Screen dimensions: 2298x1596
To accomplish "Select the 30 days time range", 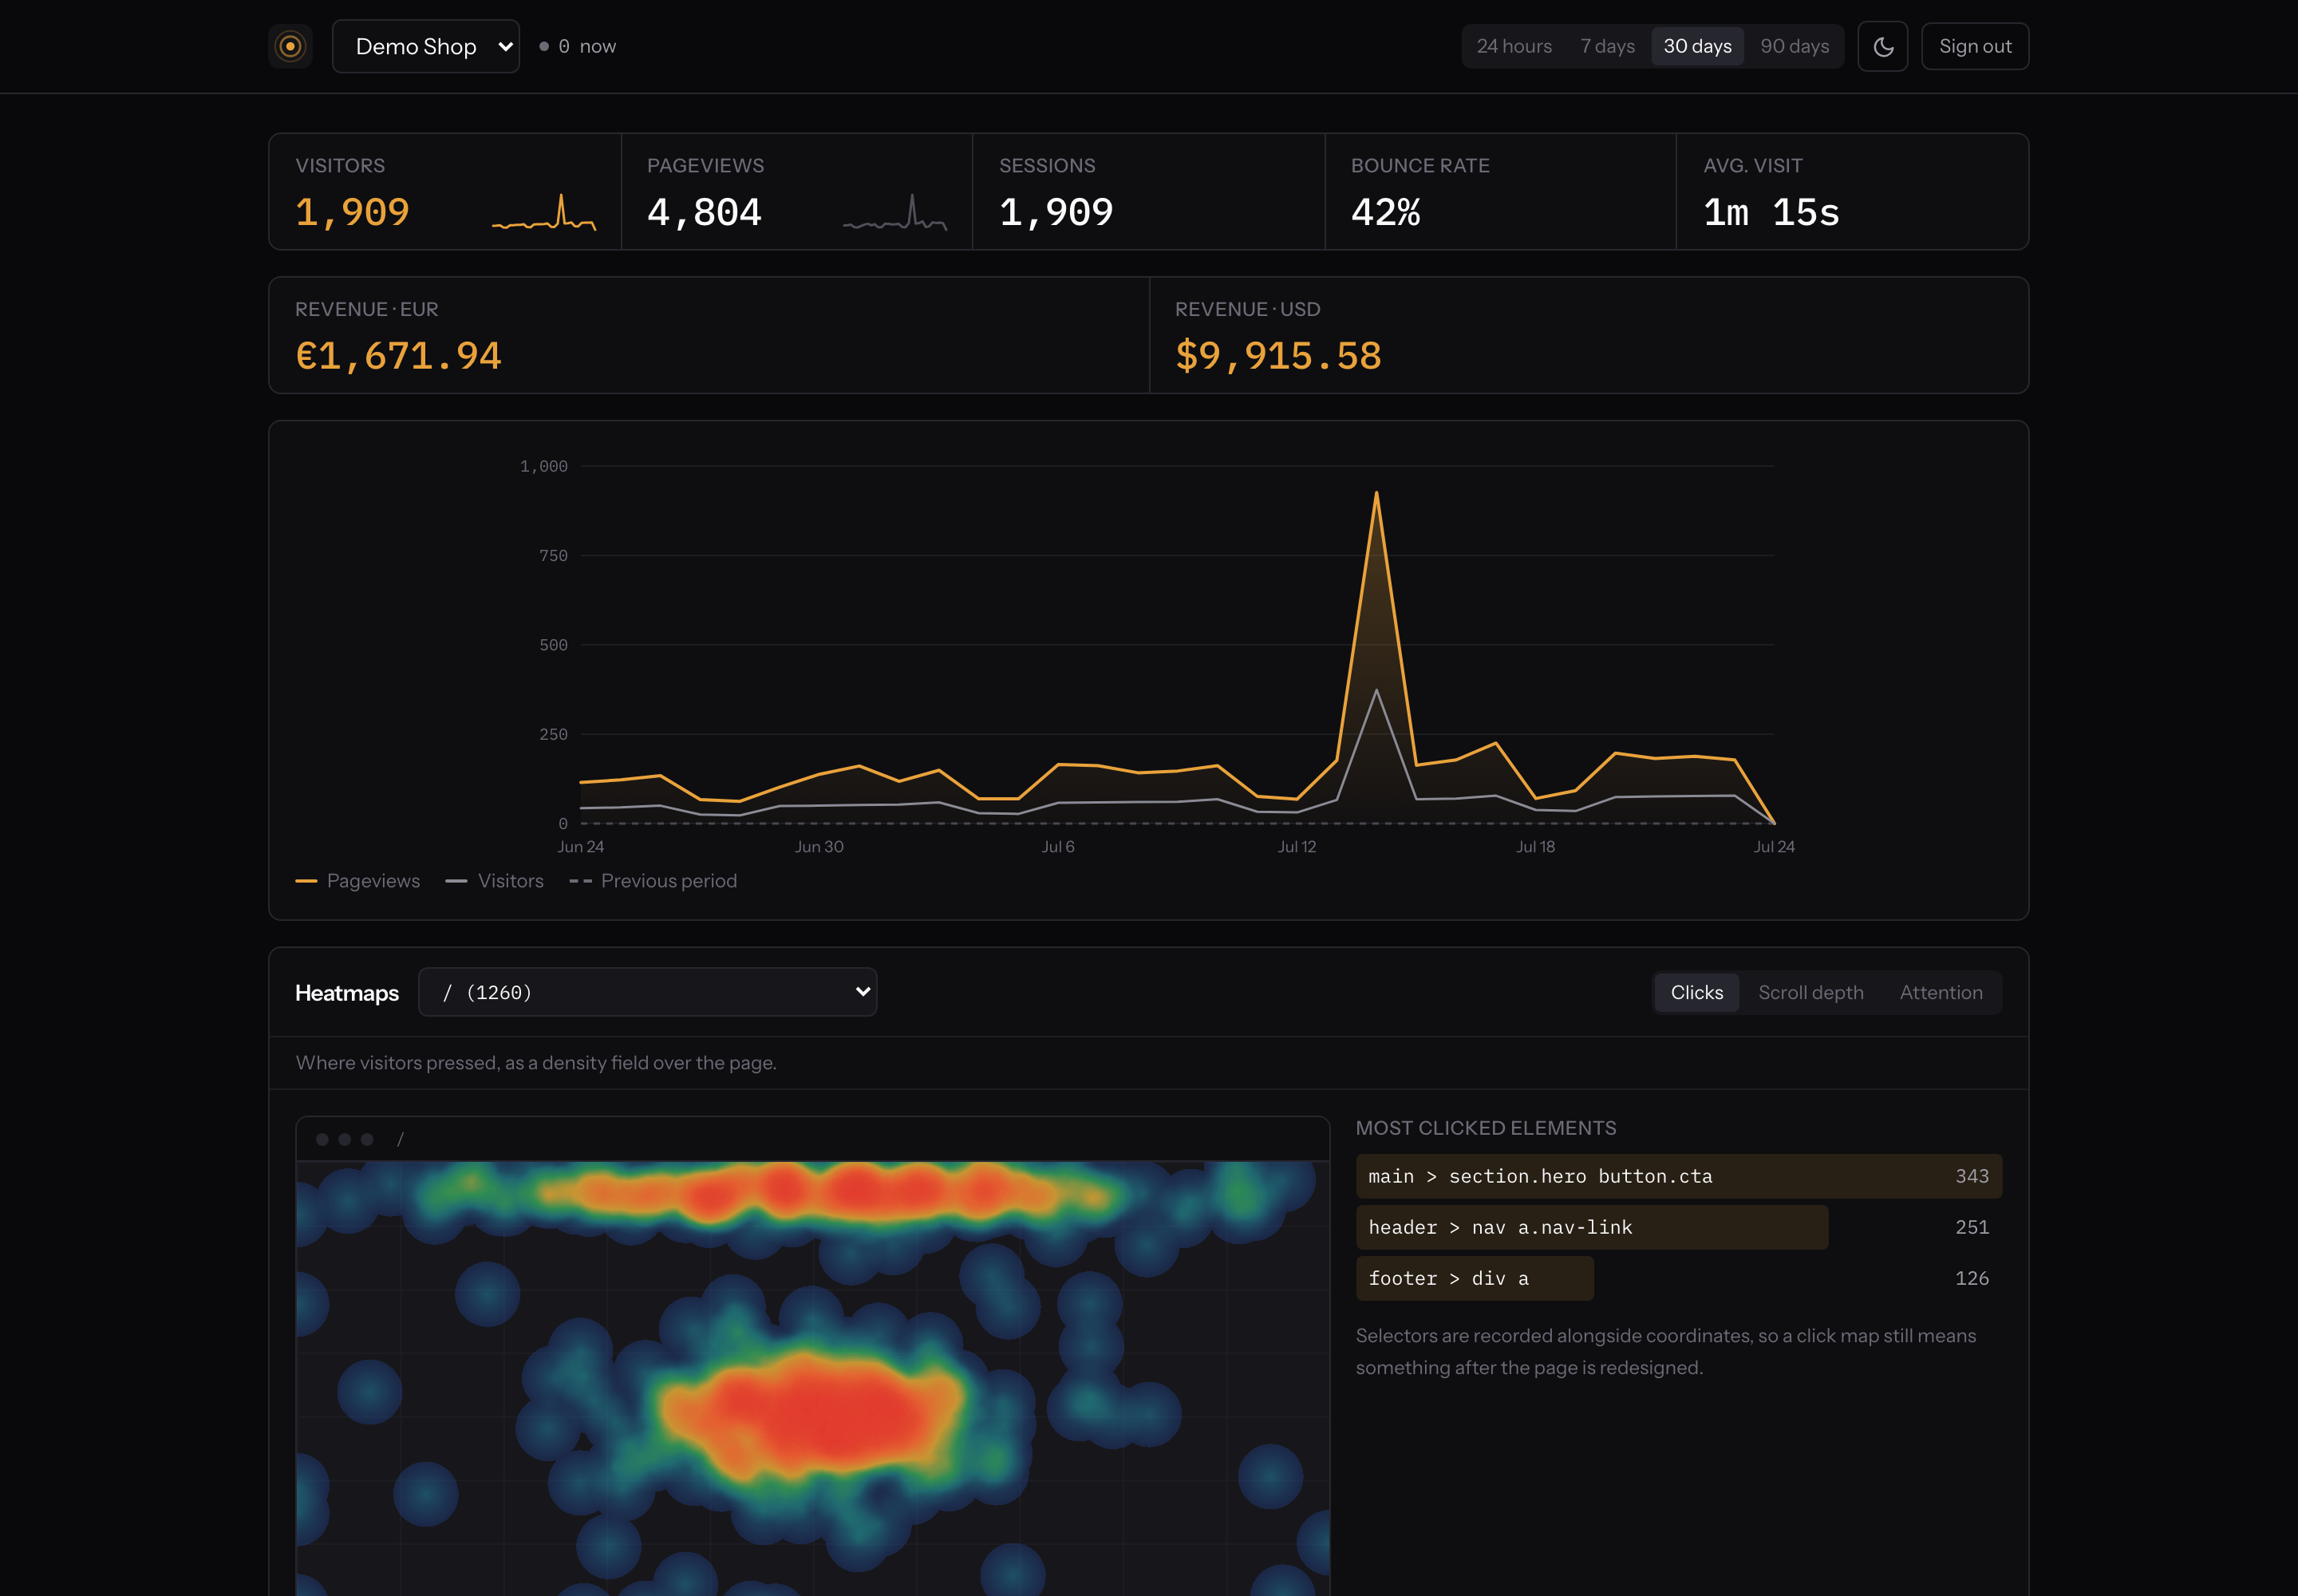I will (1697, 46).
